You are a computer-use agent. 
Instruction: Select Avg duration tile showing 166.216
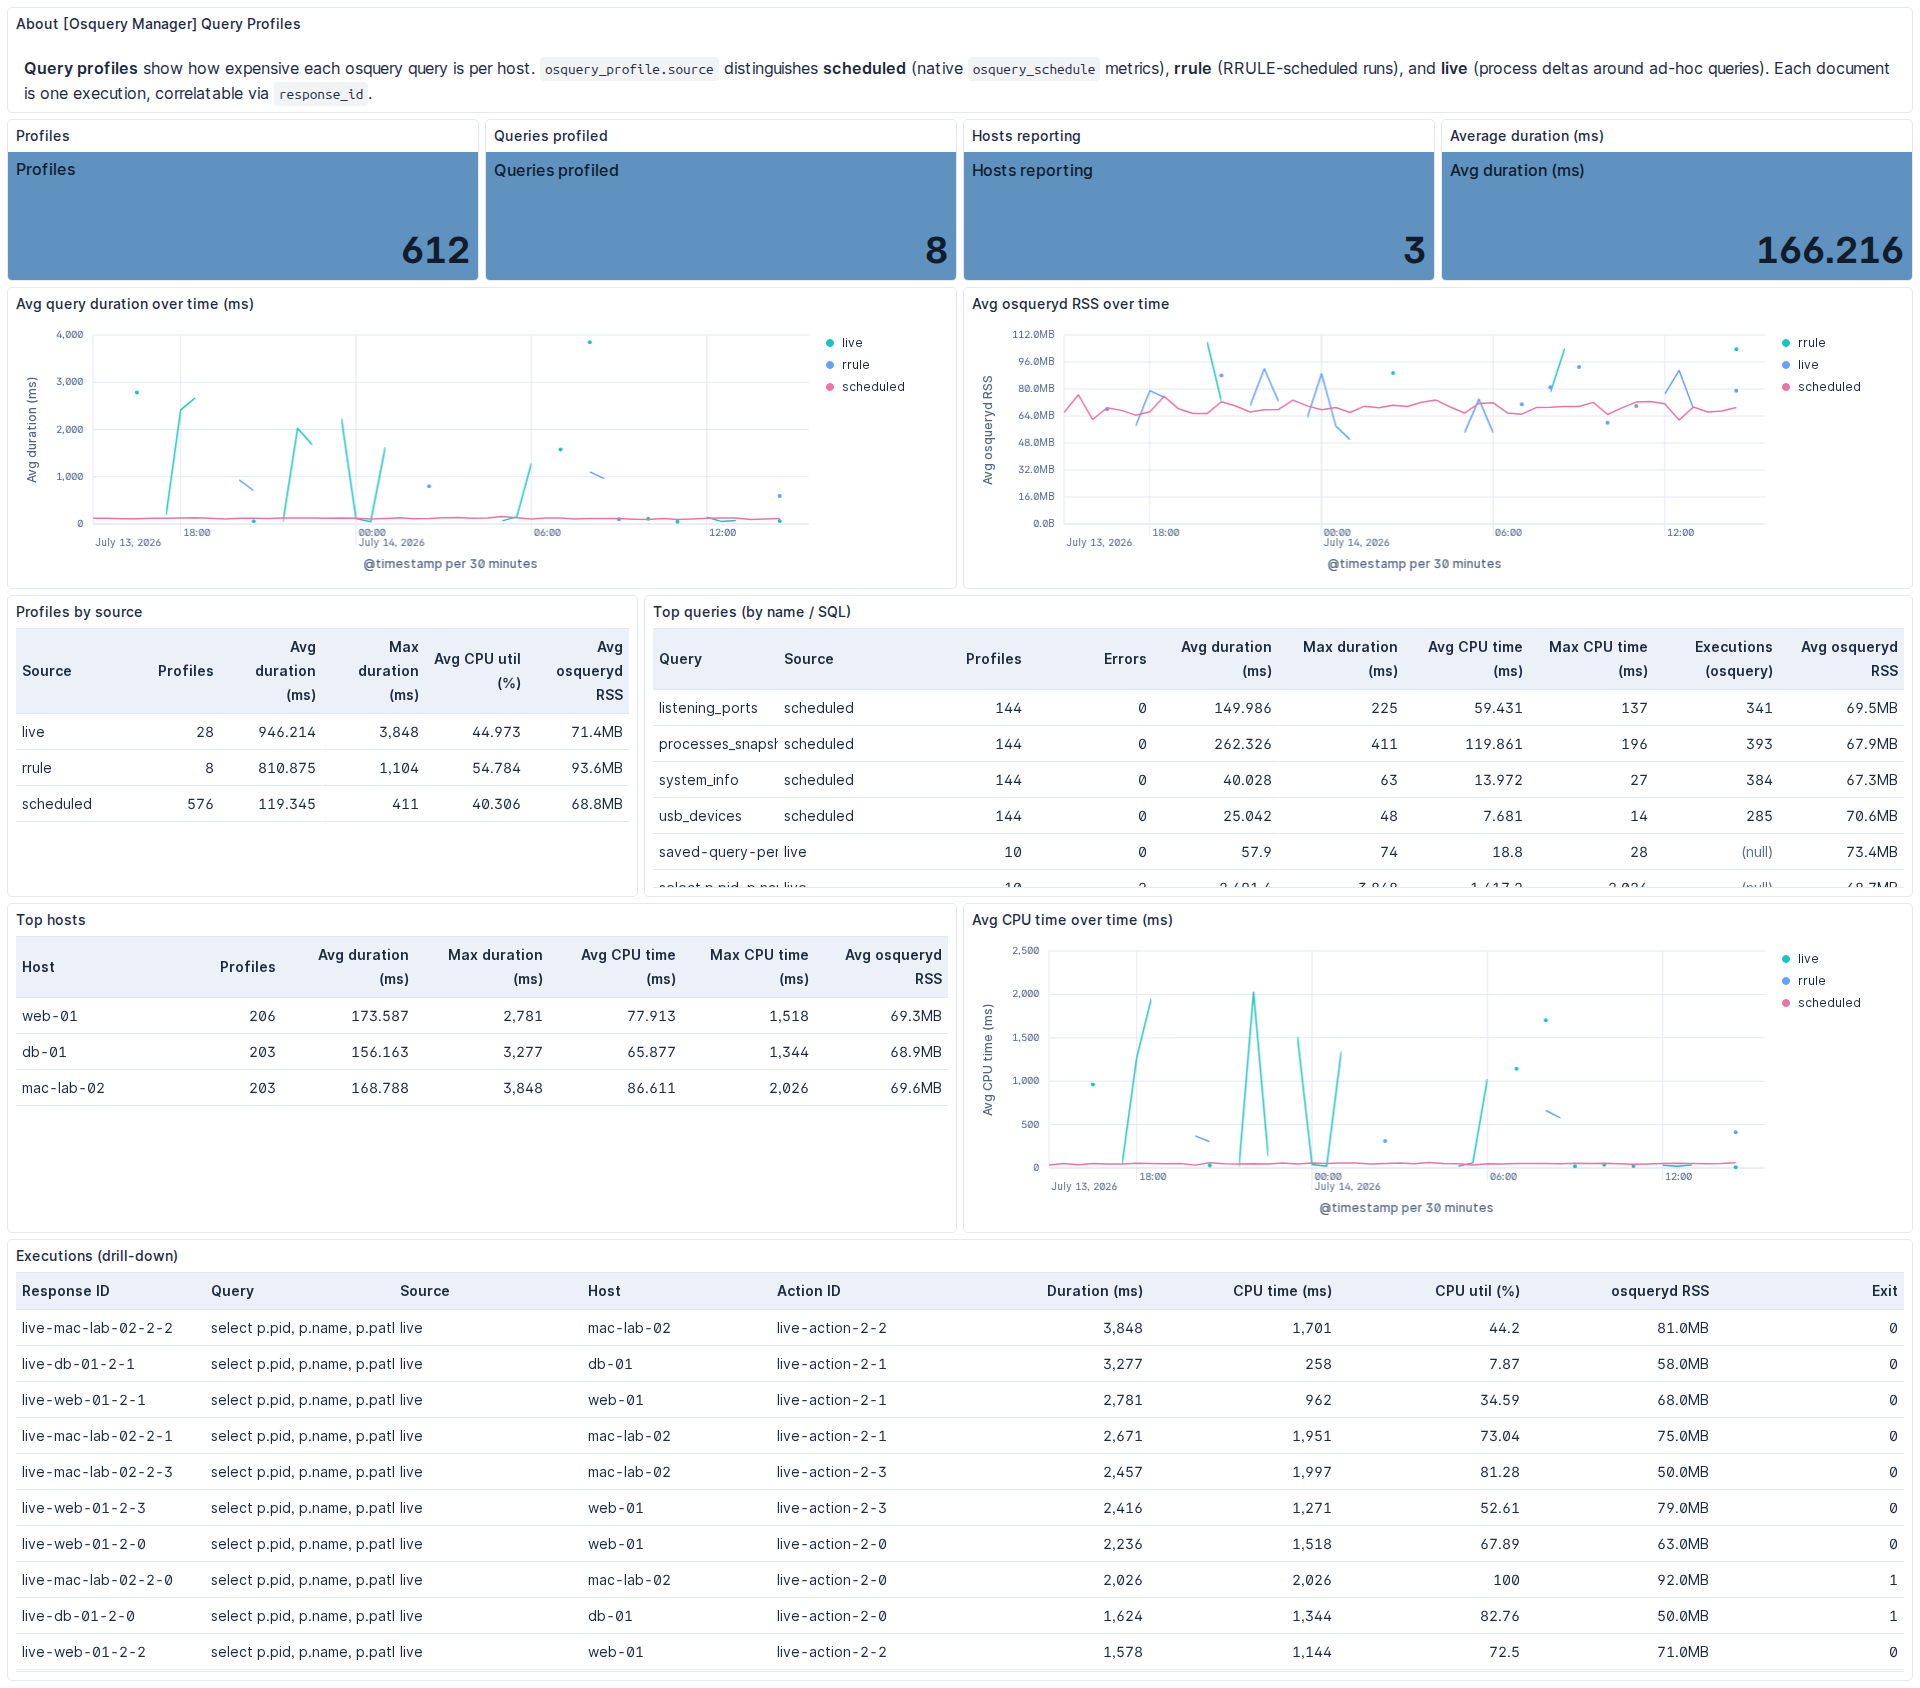pyautogui.click(x=1677, y=216)
